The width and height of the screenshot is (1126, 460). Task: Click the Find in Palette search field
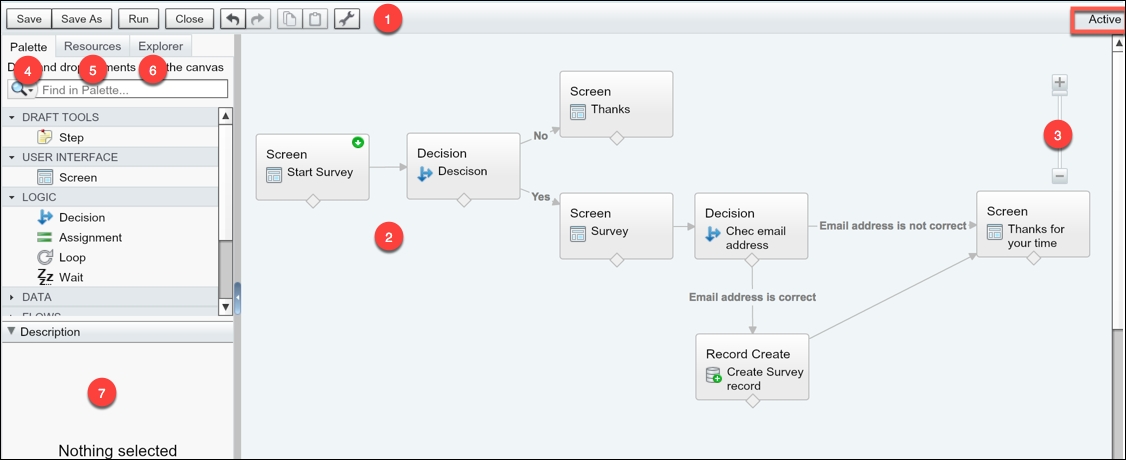point(132,90)
